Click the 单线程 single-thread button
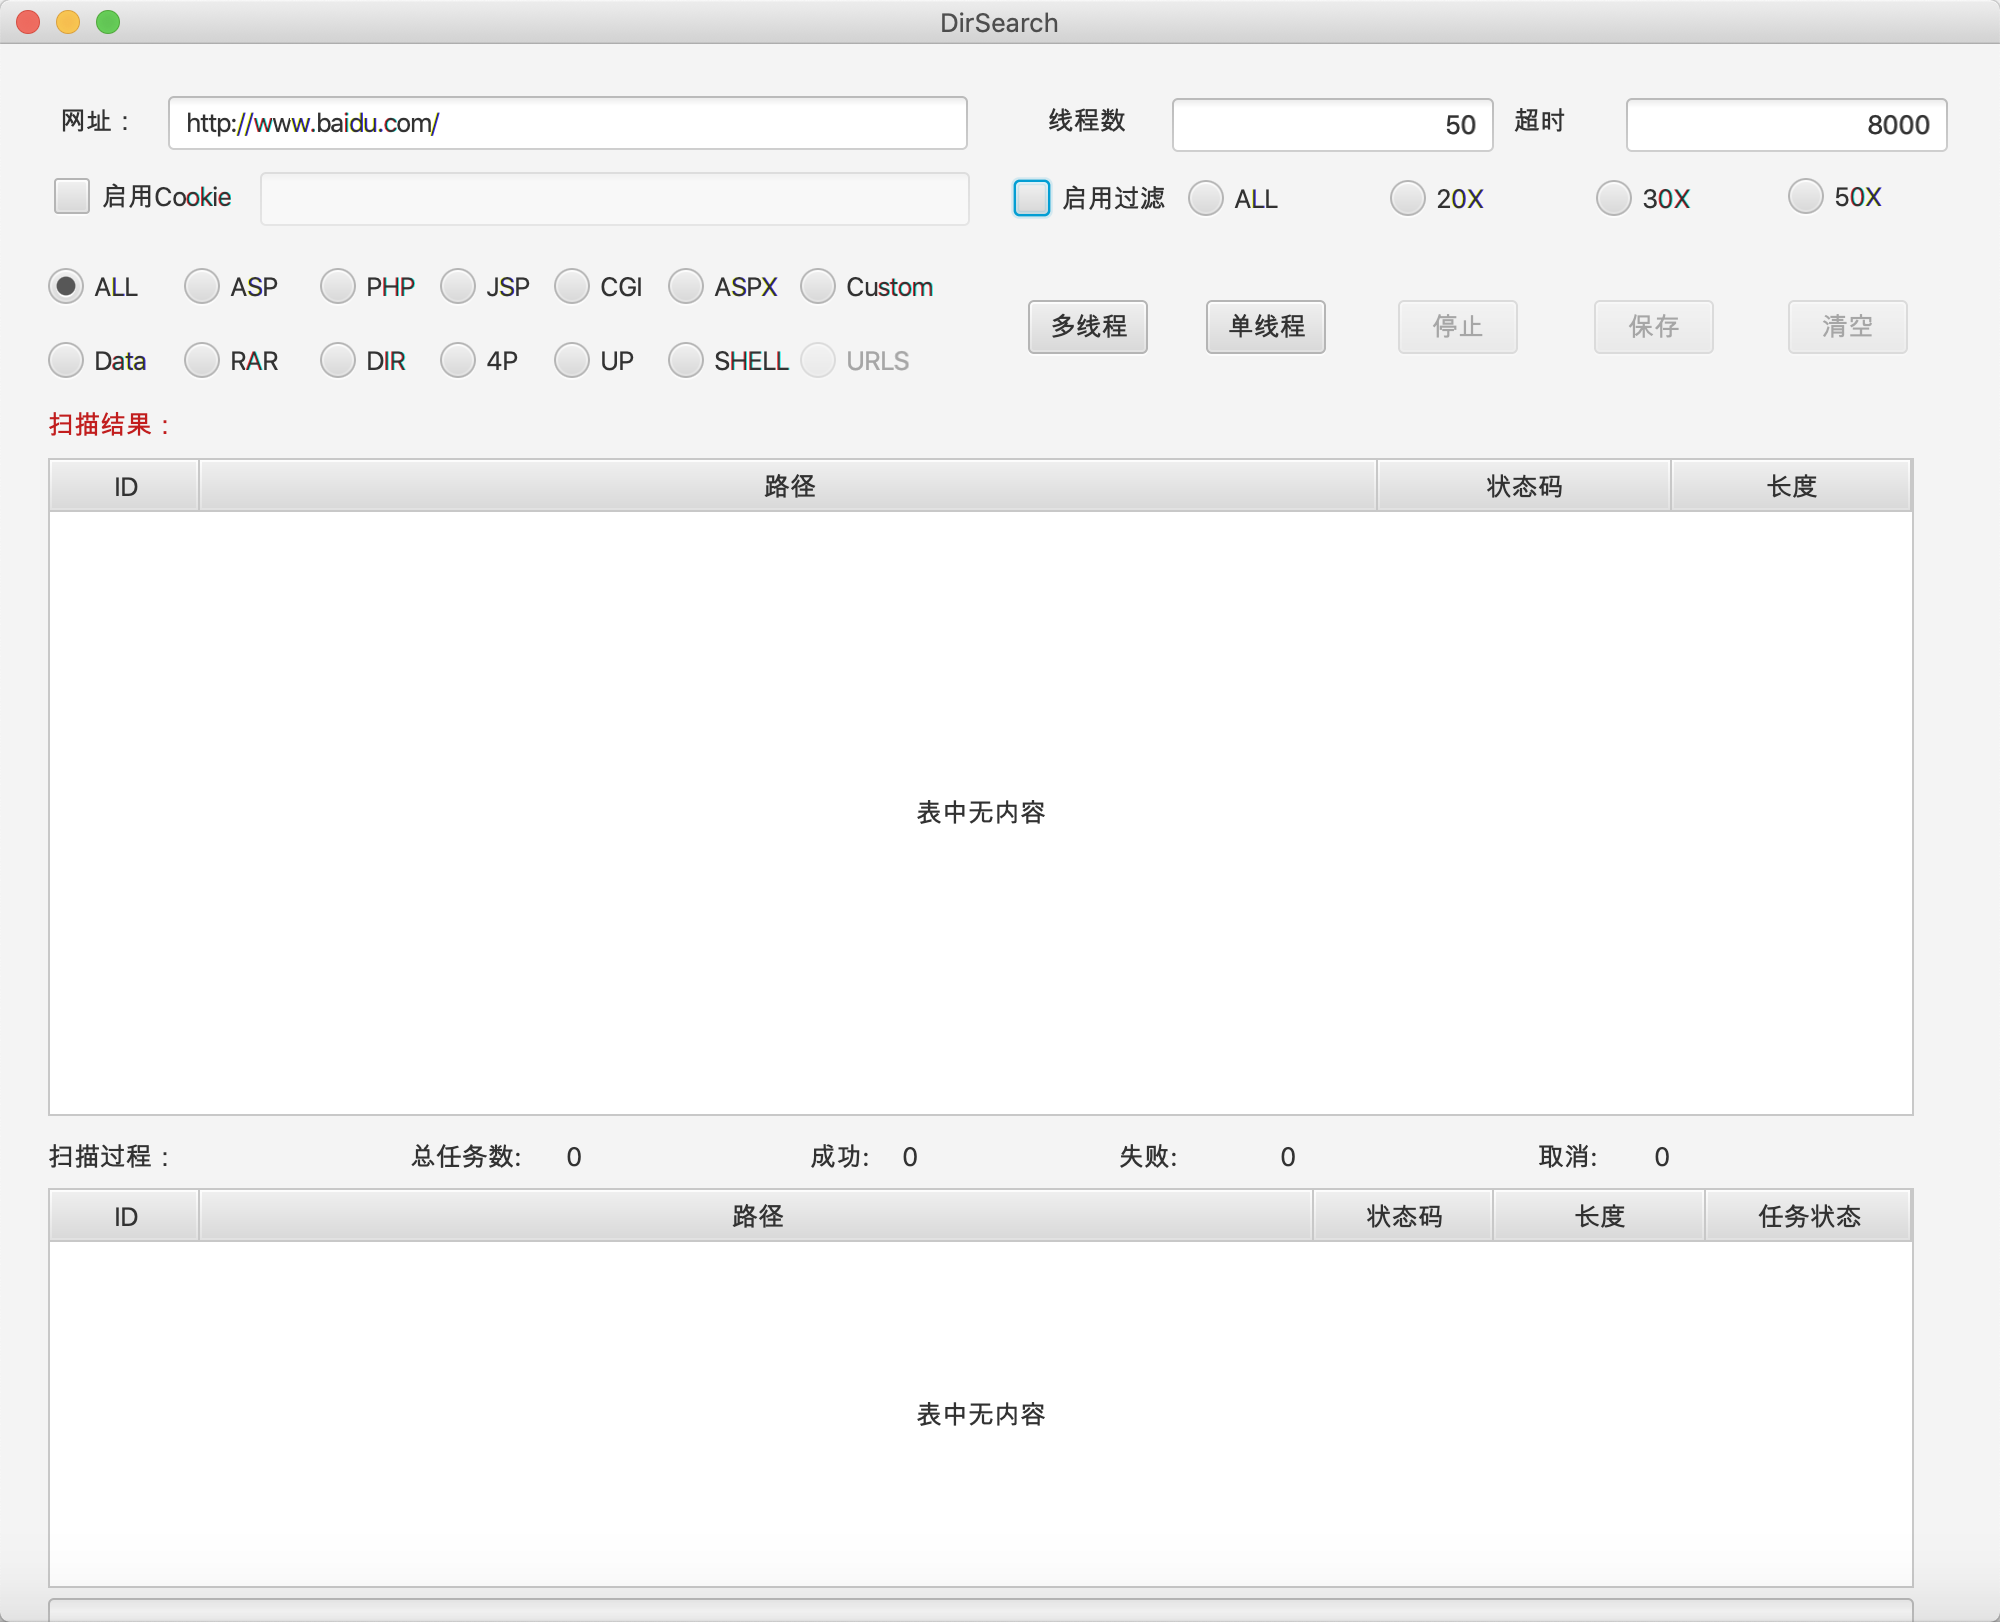2000x1622 pixels. 1265,327
